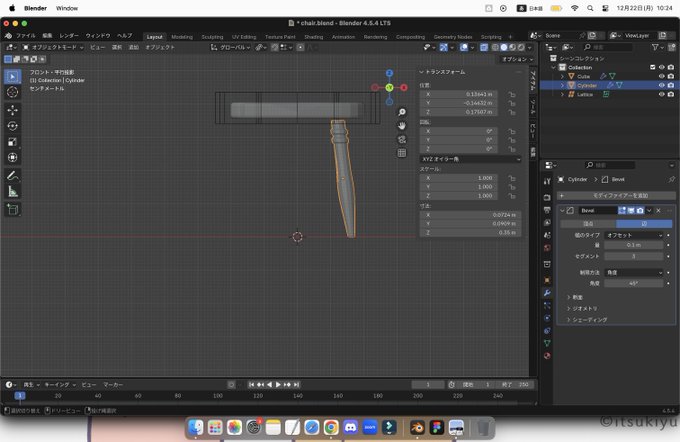
Task: Expand the Cube item in outliner
Action: pos(562,76)
